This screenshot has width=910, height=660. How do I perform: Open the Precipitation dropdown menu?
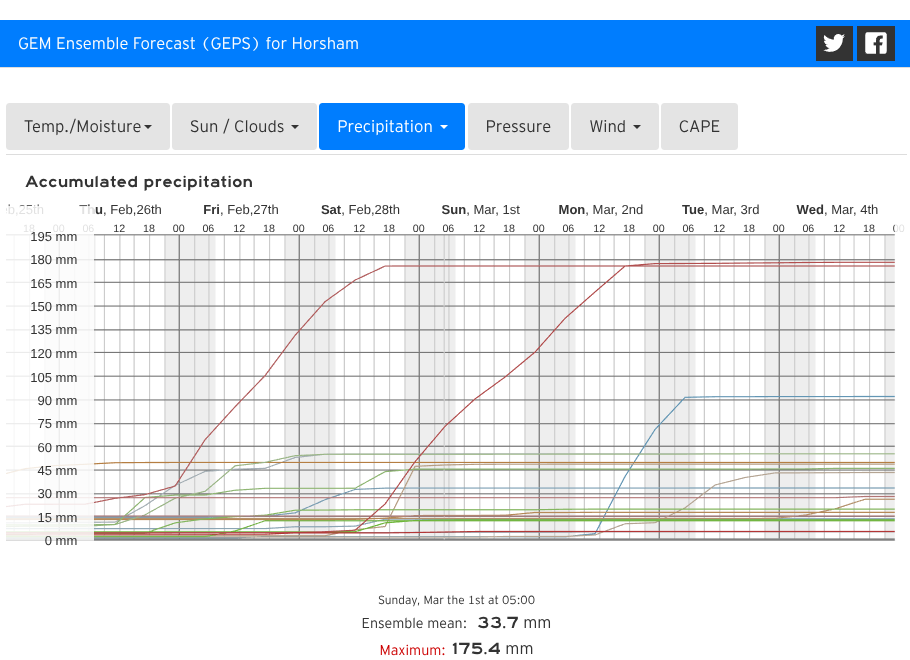point(392,127)
